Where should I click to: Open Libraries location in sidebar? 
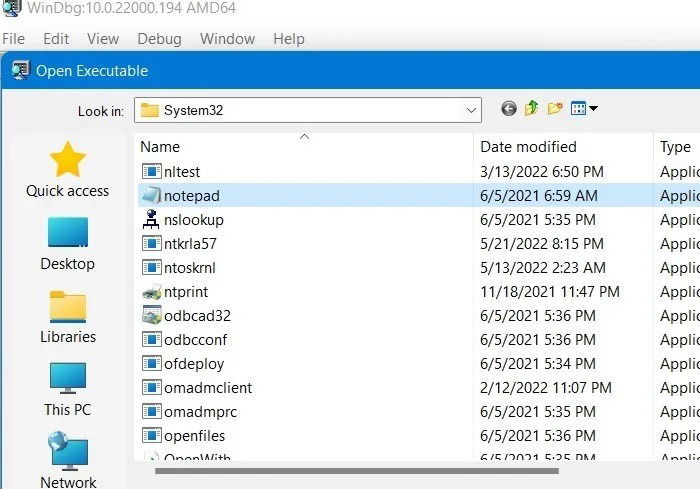(68, 317)
